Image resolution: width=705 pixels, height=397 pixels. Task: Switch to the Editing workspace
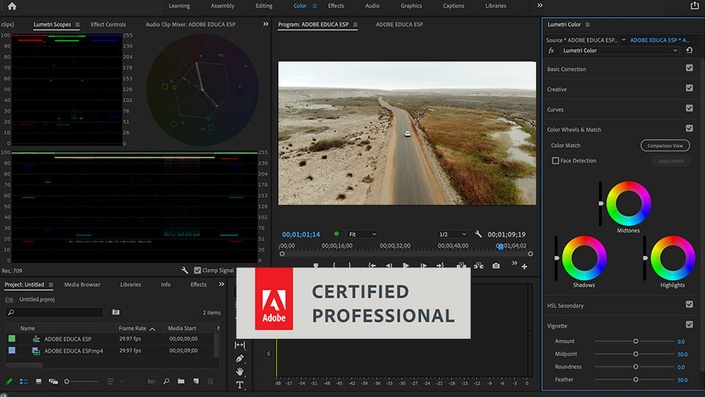tap(264, 6)
